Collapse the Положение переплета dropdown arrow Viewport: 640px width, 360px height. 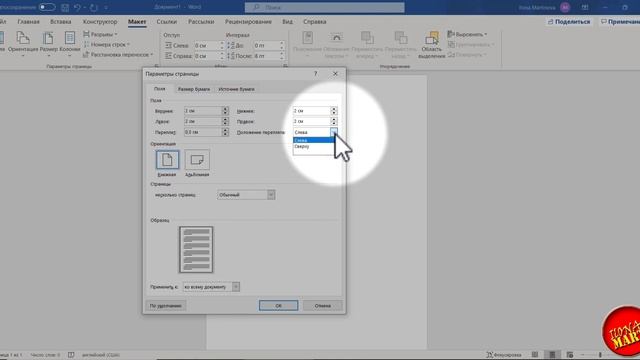tap(334, 132)
